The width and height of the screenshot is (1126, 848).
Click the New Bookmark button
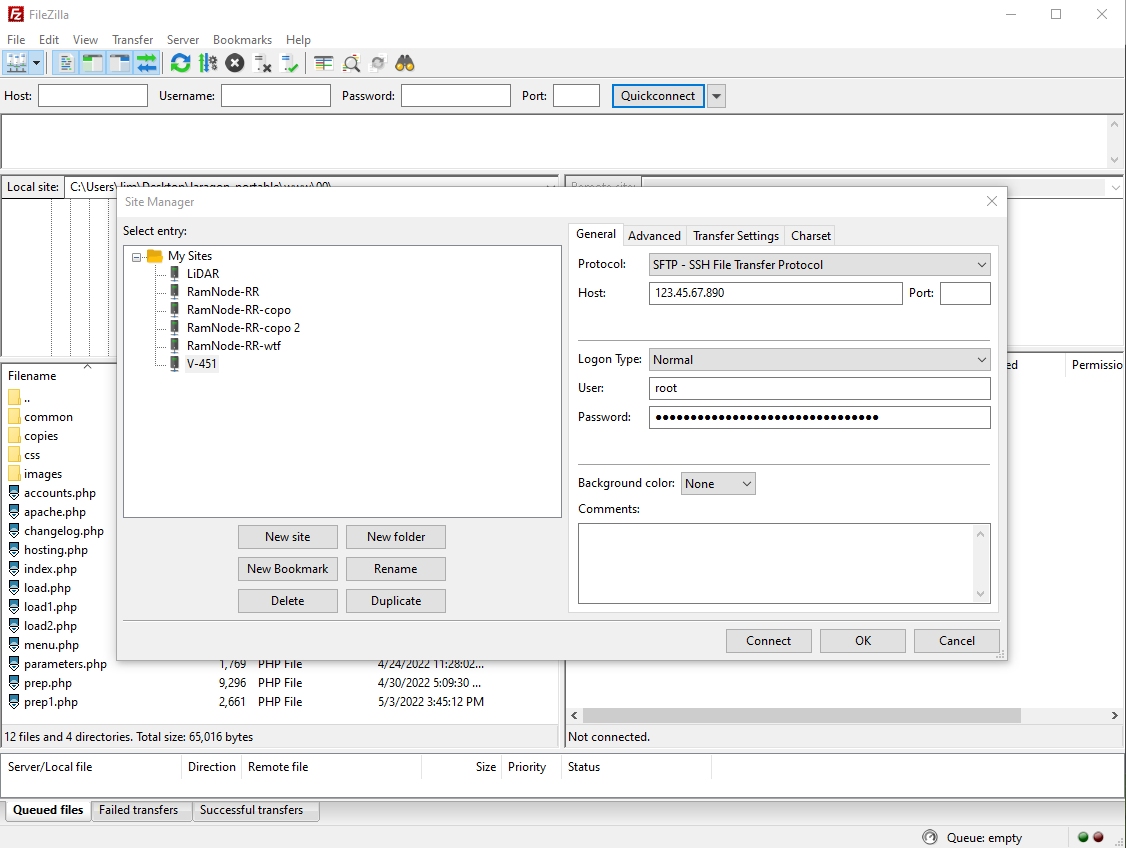click(287, 569)
